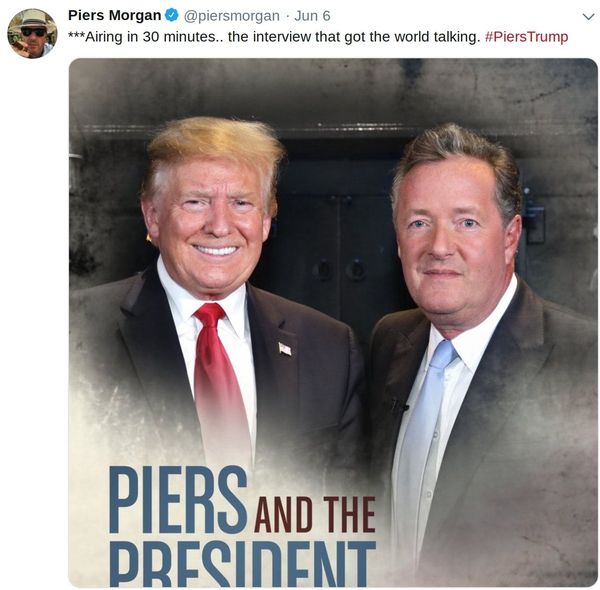Open the @piersmorgan handle
This screenshot has height=590, width=600.
click(x=232, y=16)
